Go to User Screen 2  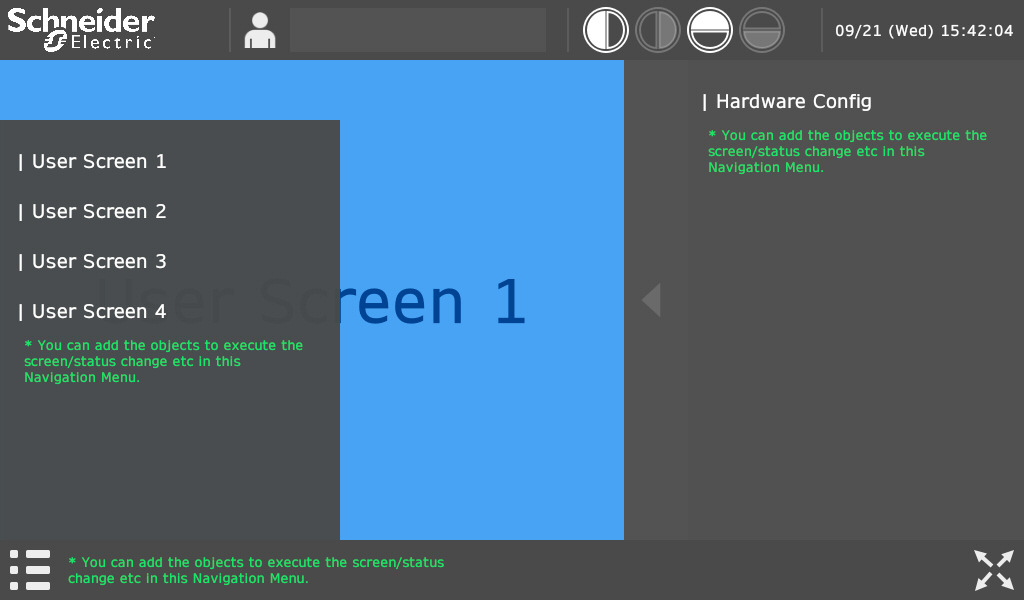point(99,212)
